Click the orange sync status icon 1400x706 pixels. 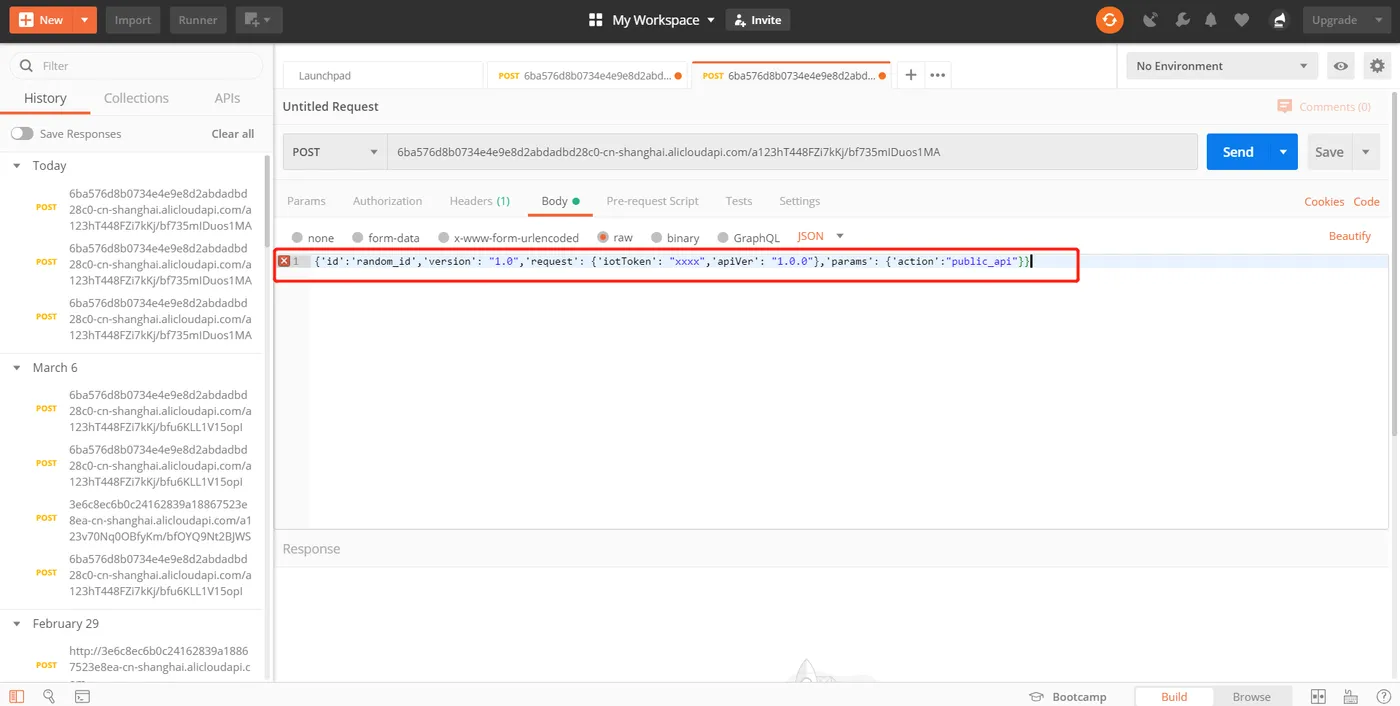click(1109, 20)
